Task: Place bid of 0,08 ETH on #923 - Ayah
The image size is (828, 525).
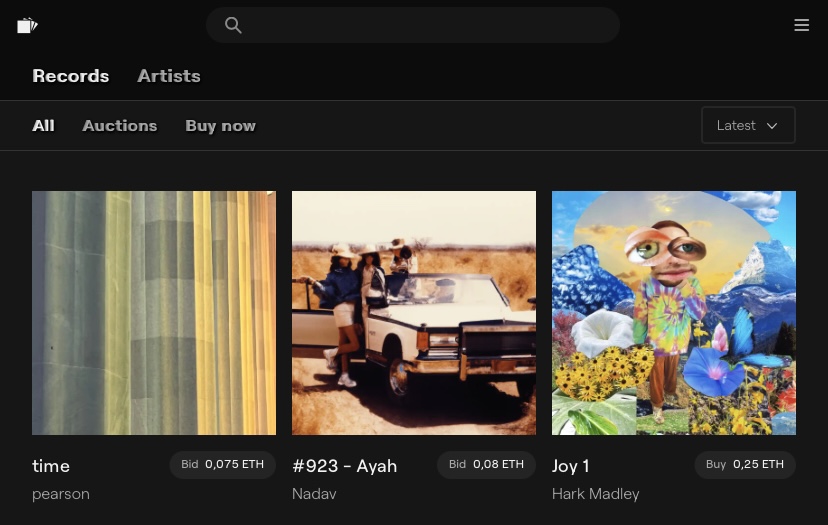Action: point(486,465)
